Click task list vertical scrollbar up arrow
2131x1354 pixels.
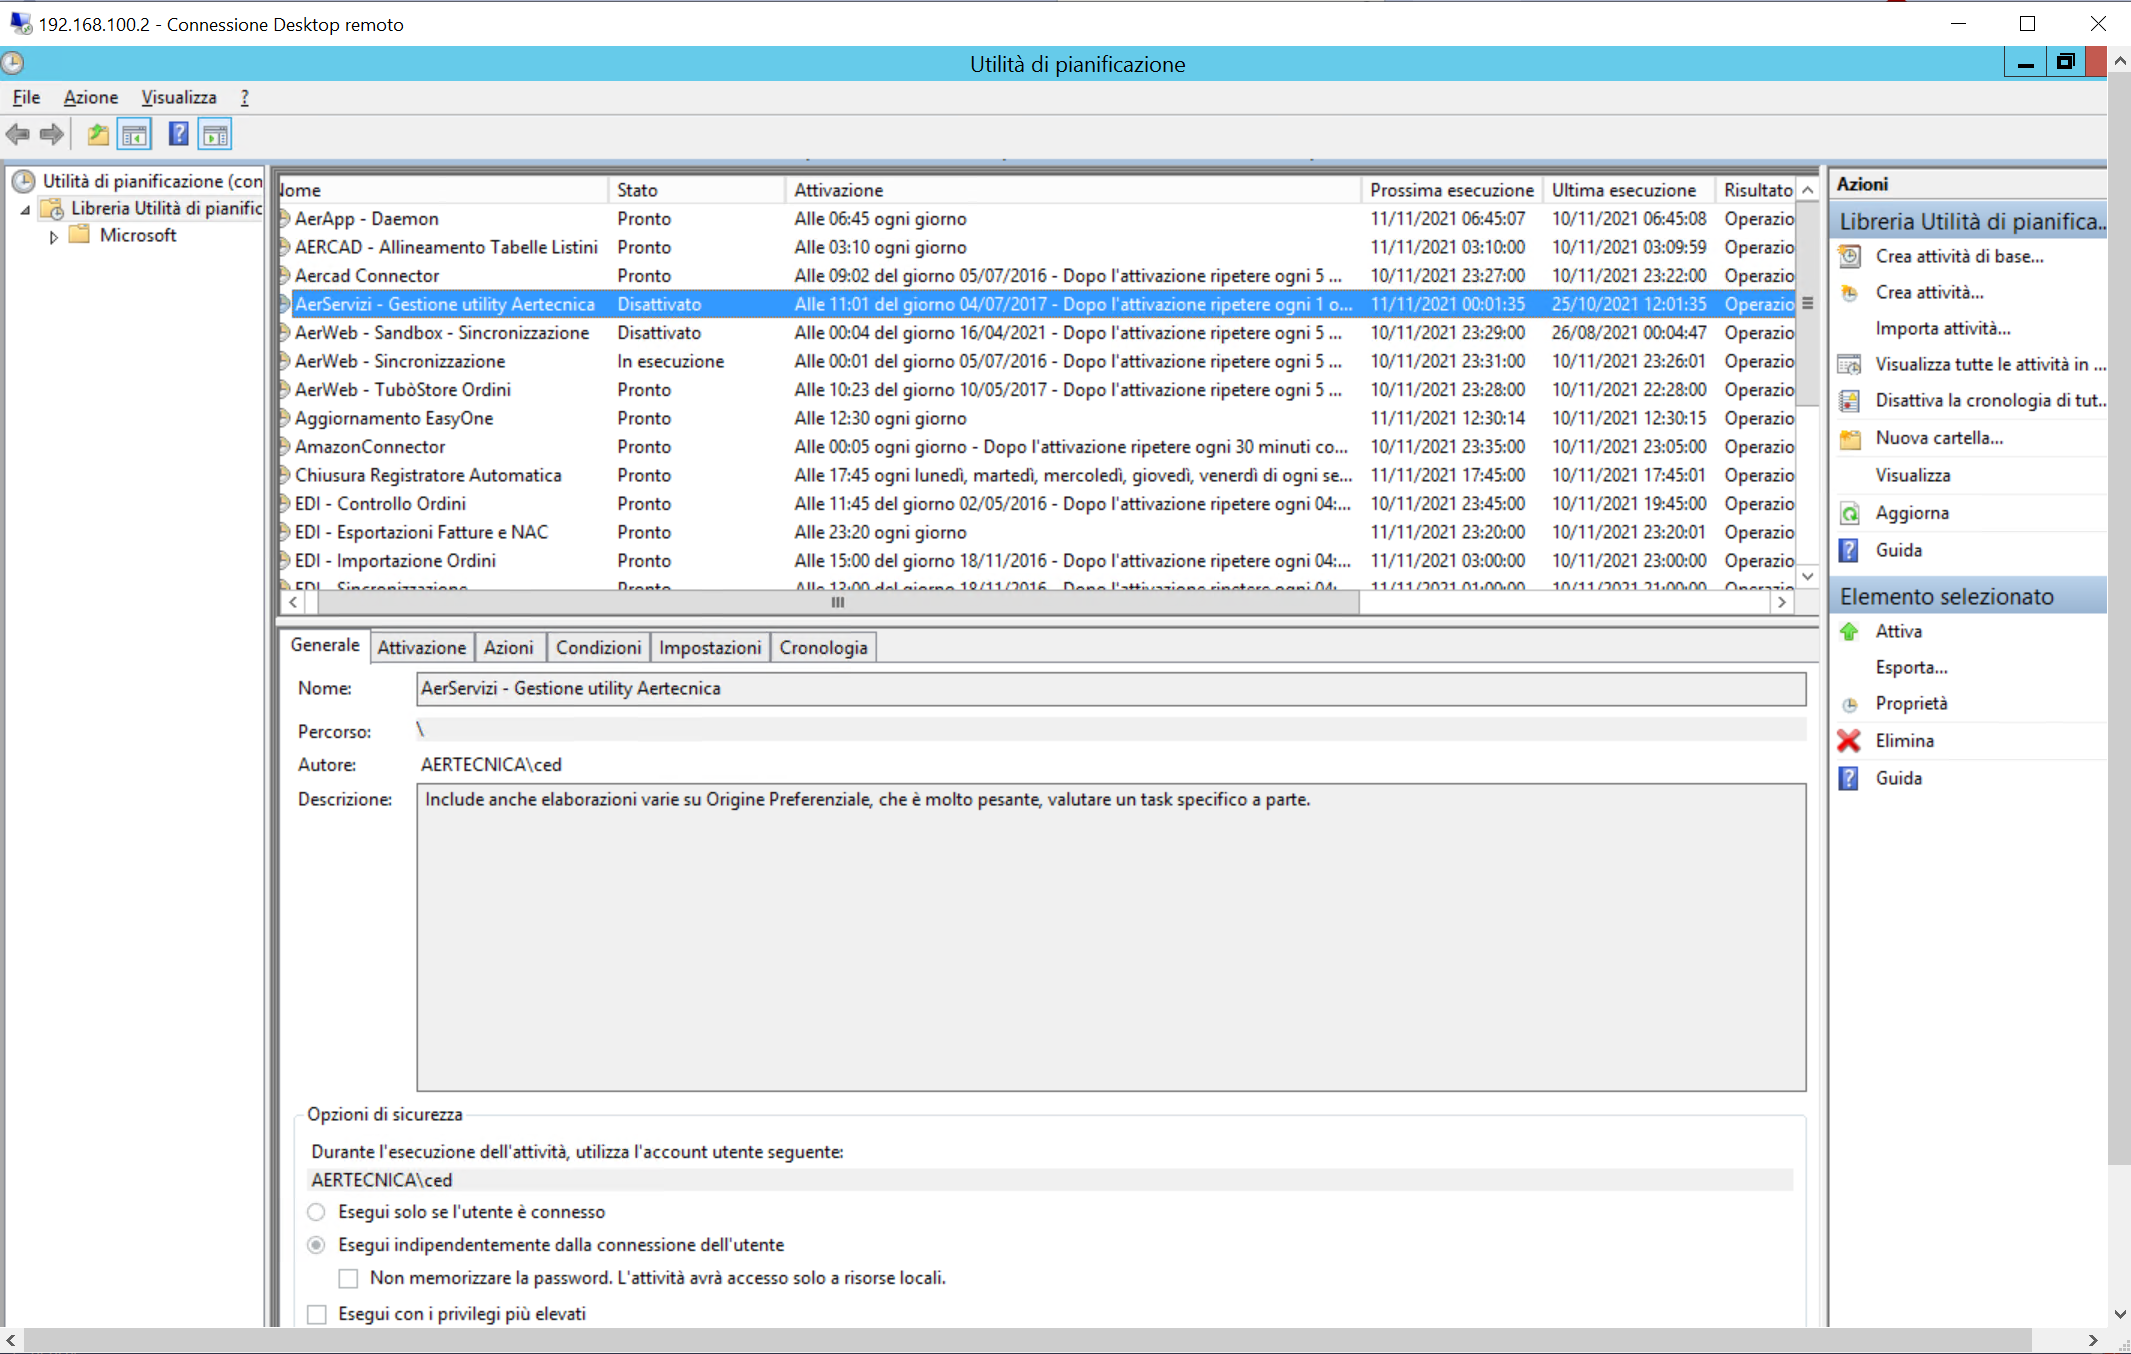coord(1808,190)
